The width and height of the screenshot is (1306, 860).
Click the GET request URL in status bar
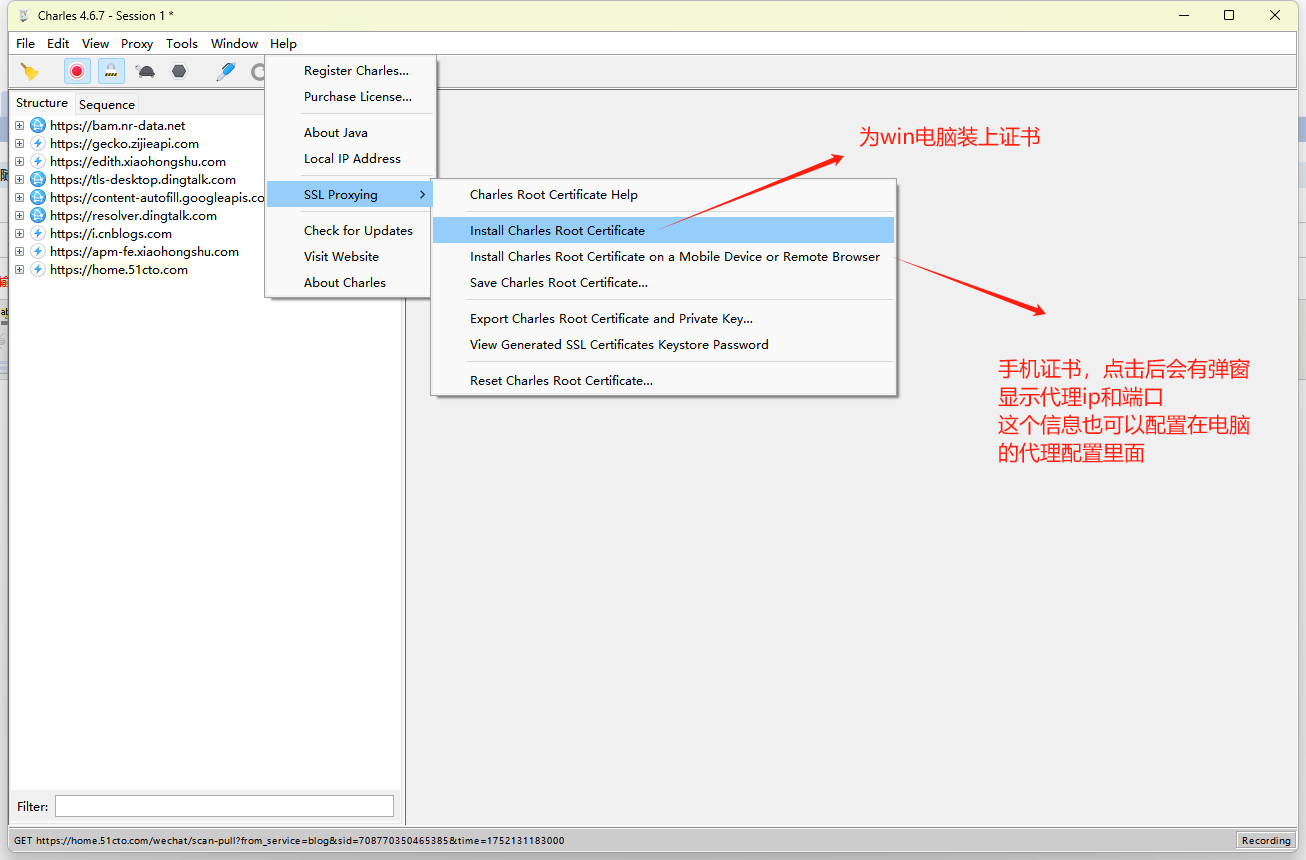289,841
